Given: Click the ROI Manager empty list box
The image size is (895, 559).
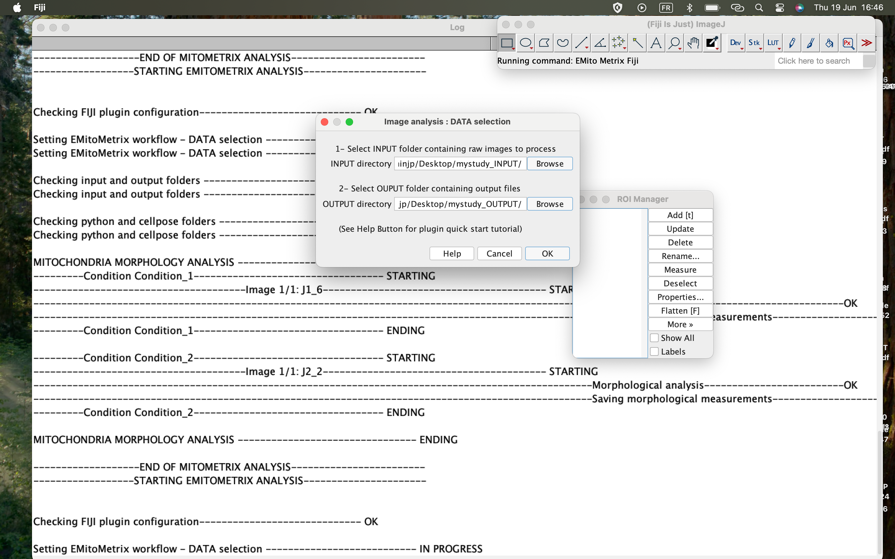Looking at the screenshot, I should pyautogui.click(x=610, y=283).
